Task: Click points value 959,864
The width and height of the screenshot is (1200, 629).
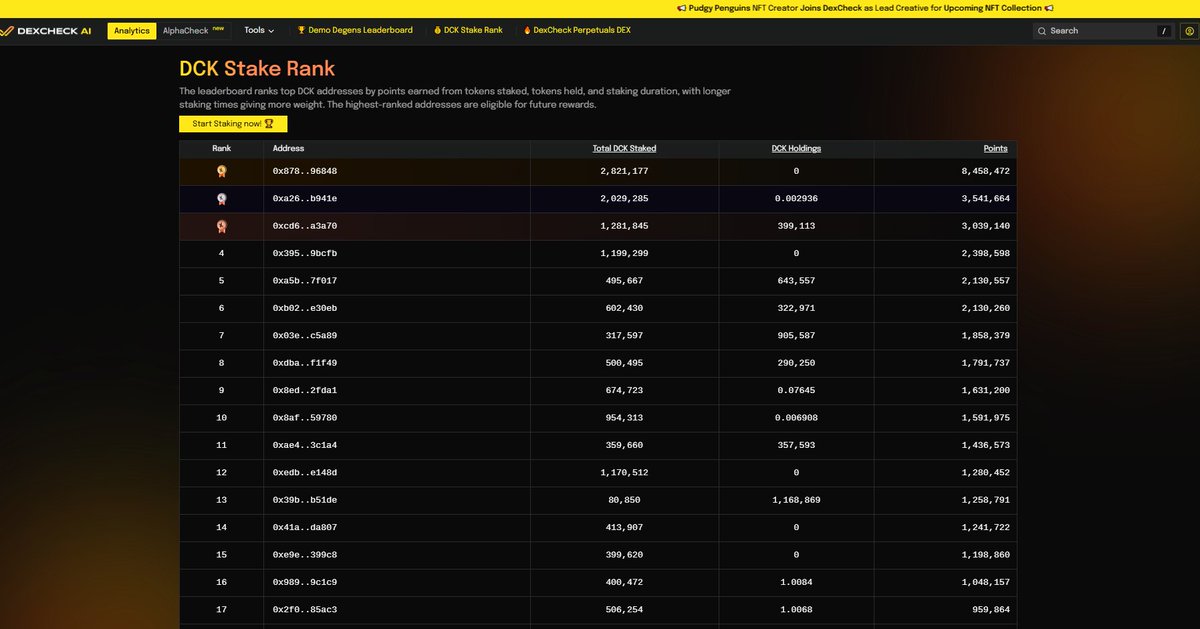Action: point(989,610)
